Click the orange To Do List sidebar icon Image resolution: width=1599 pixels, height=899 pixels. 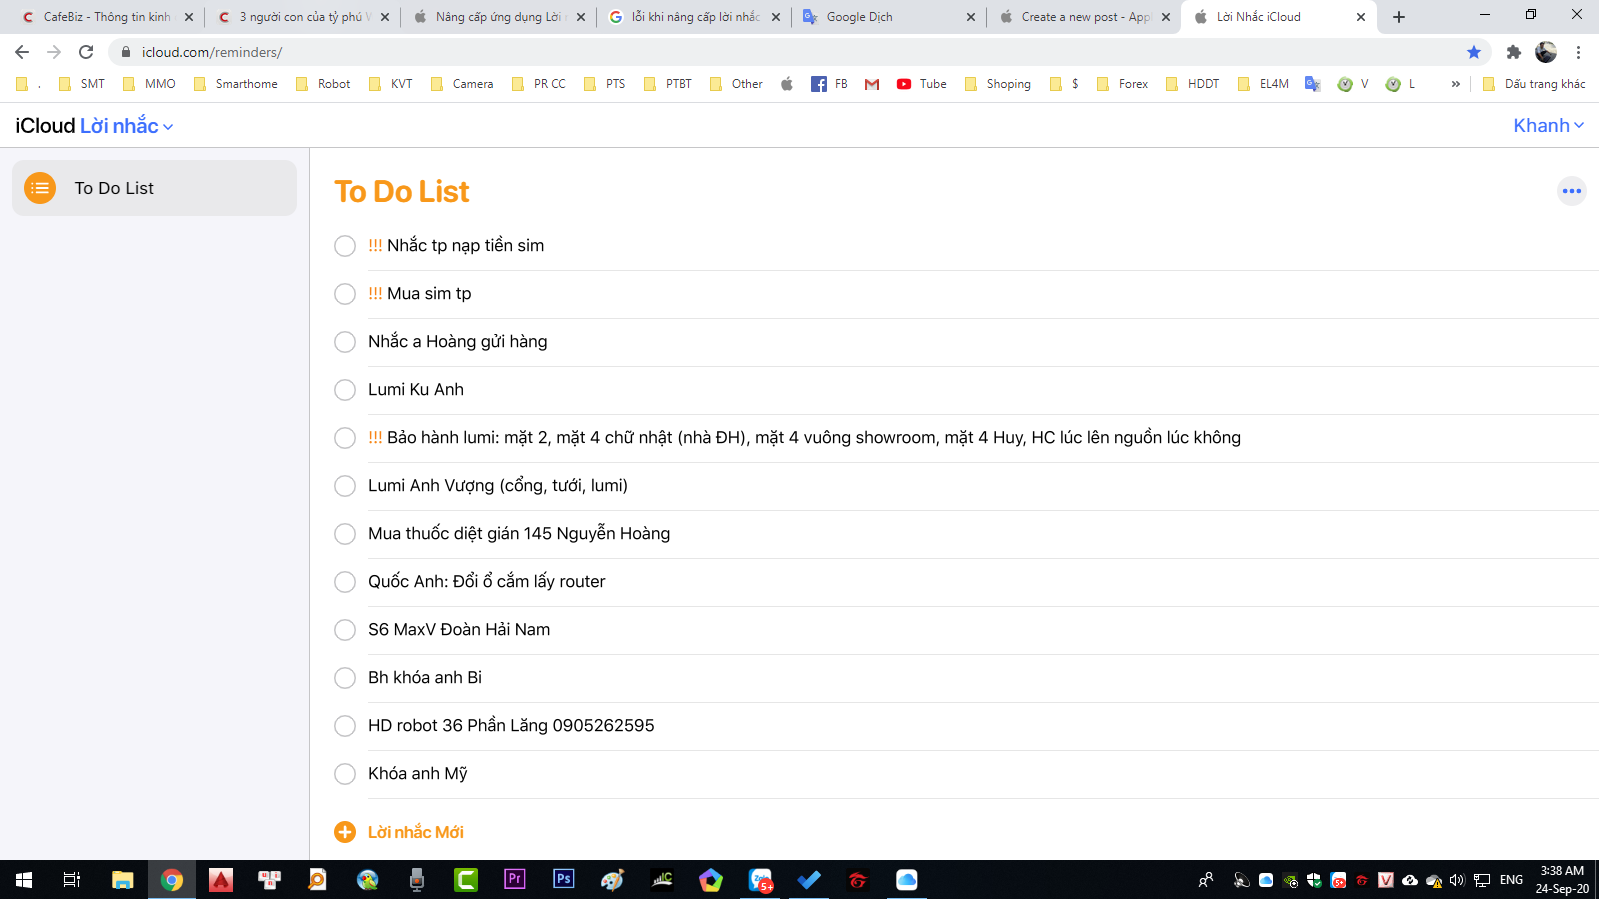(x=40, y=188)
